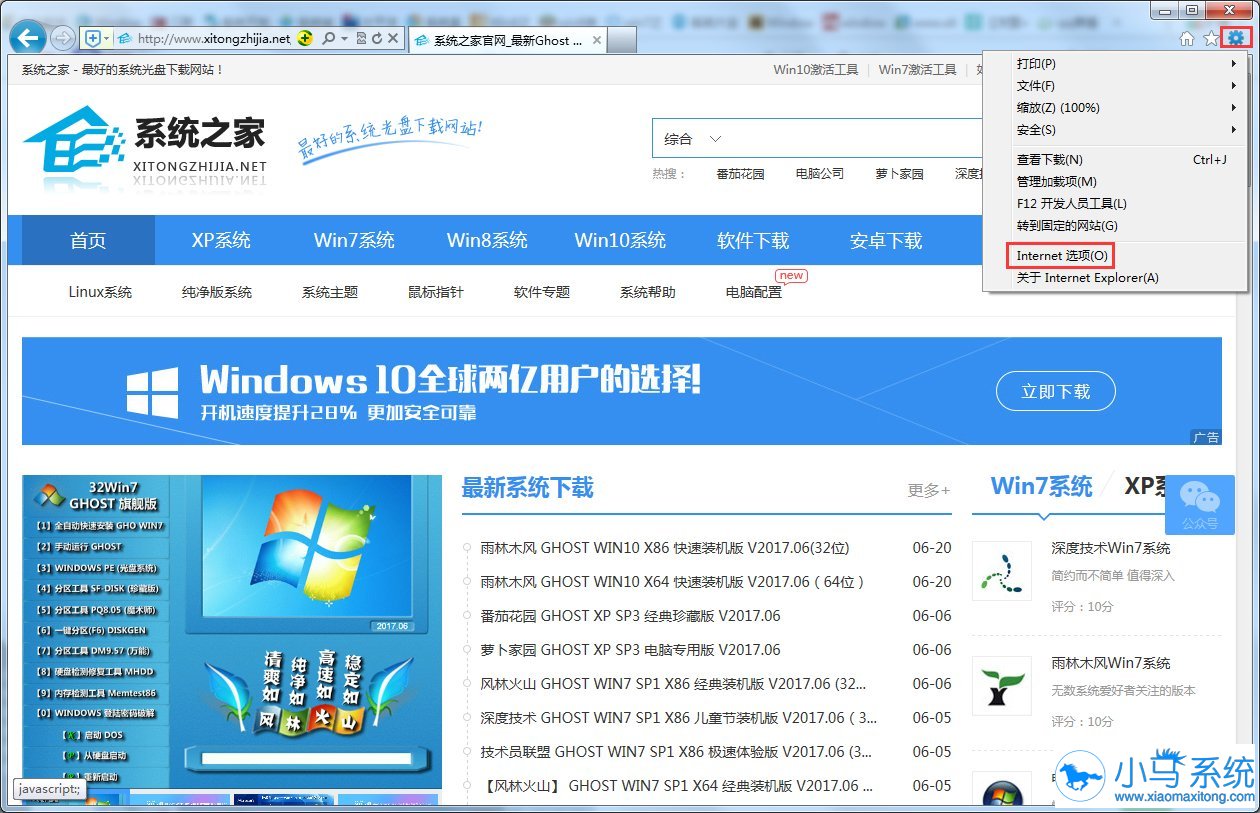Click the Home icon in IE toolbar
Screen dimensions: 1260x813
1187,38
